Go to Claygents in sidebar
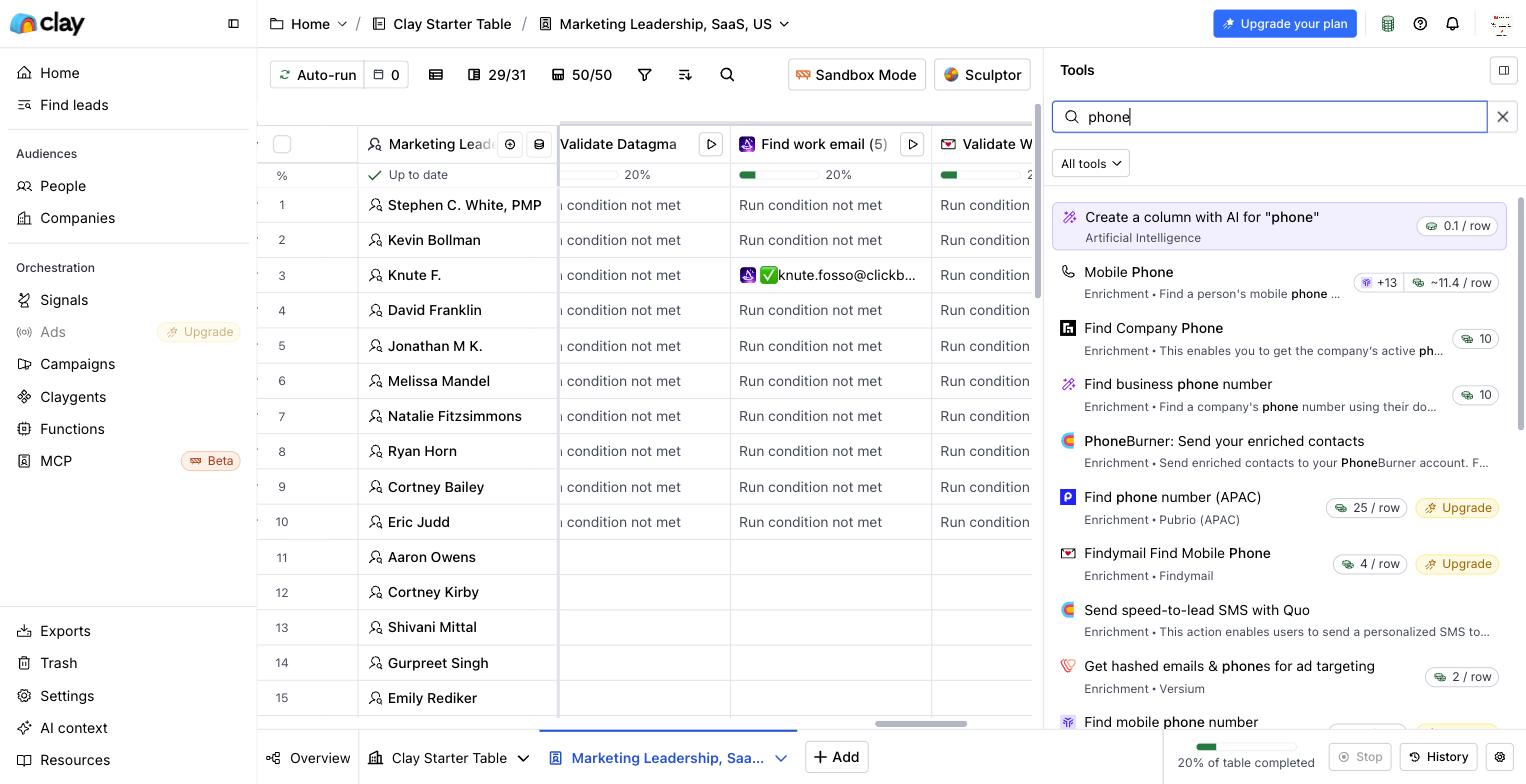 (73, 397)
